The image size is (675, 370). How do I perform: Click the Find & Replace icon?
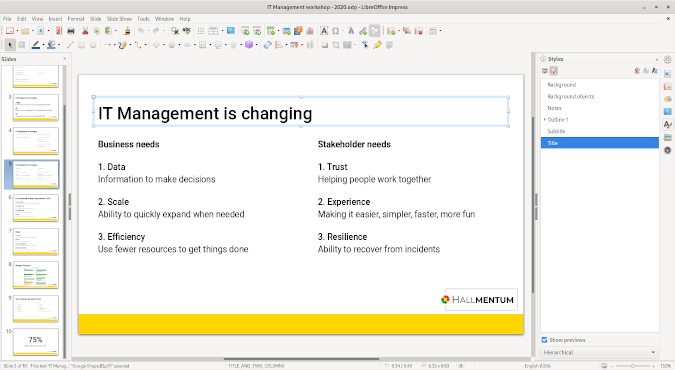pos(174,31)
